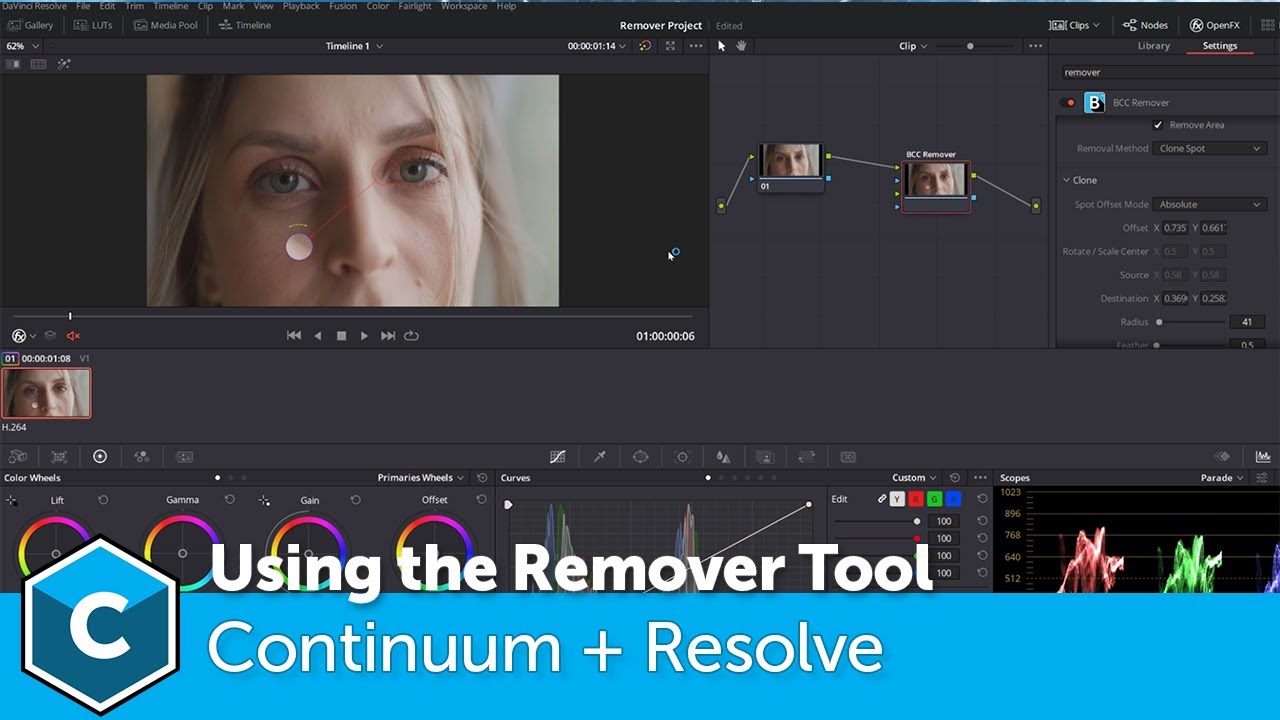This screenshot has height=720, width=1280.
Task: Open the viewer OpenFX overlay fx icon
Action: point(19,336)
